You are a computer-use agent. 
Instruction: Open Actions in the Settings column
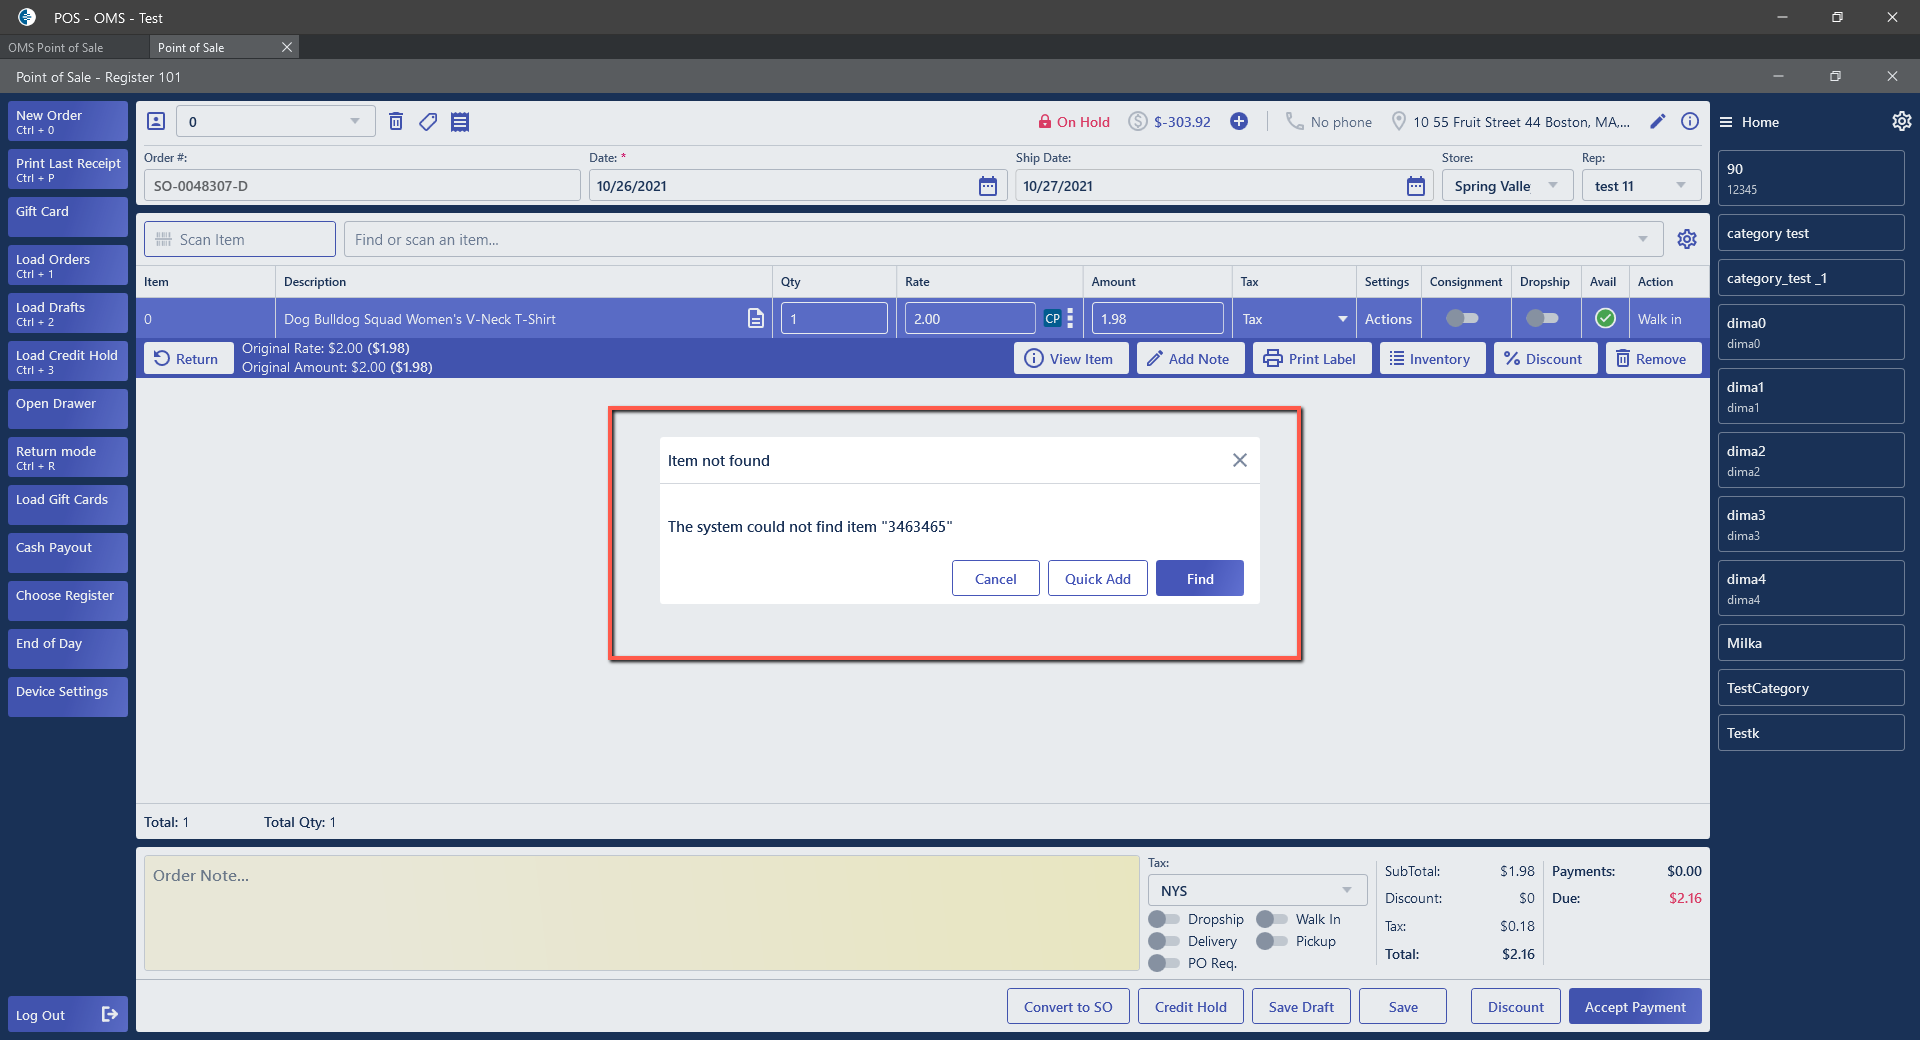(1388, 319)
